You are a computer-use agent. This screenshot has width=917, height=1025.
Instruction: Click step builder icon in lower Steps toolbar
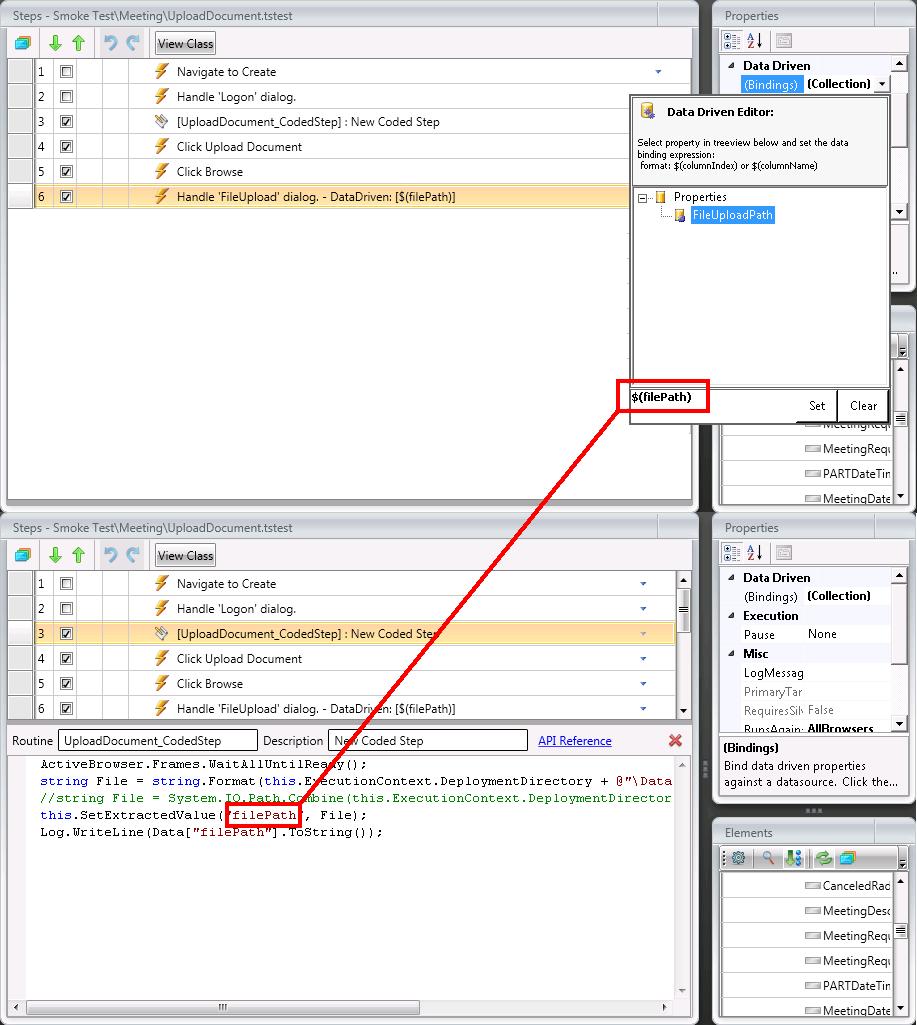[x=23, y=556]
